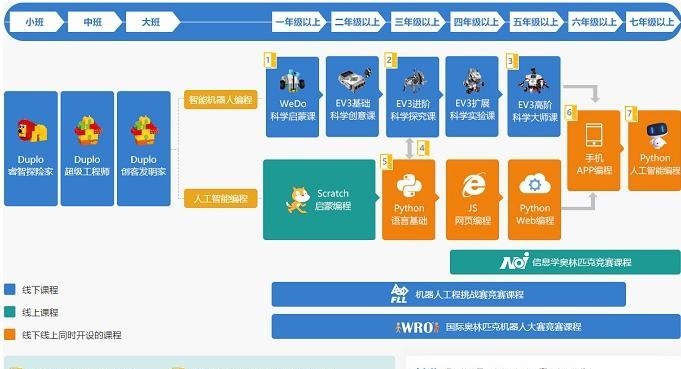Select the 四年级以上 grade tab
Viewport: 681px width, 369px height.
477,22
